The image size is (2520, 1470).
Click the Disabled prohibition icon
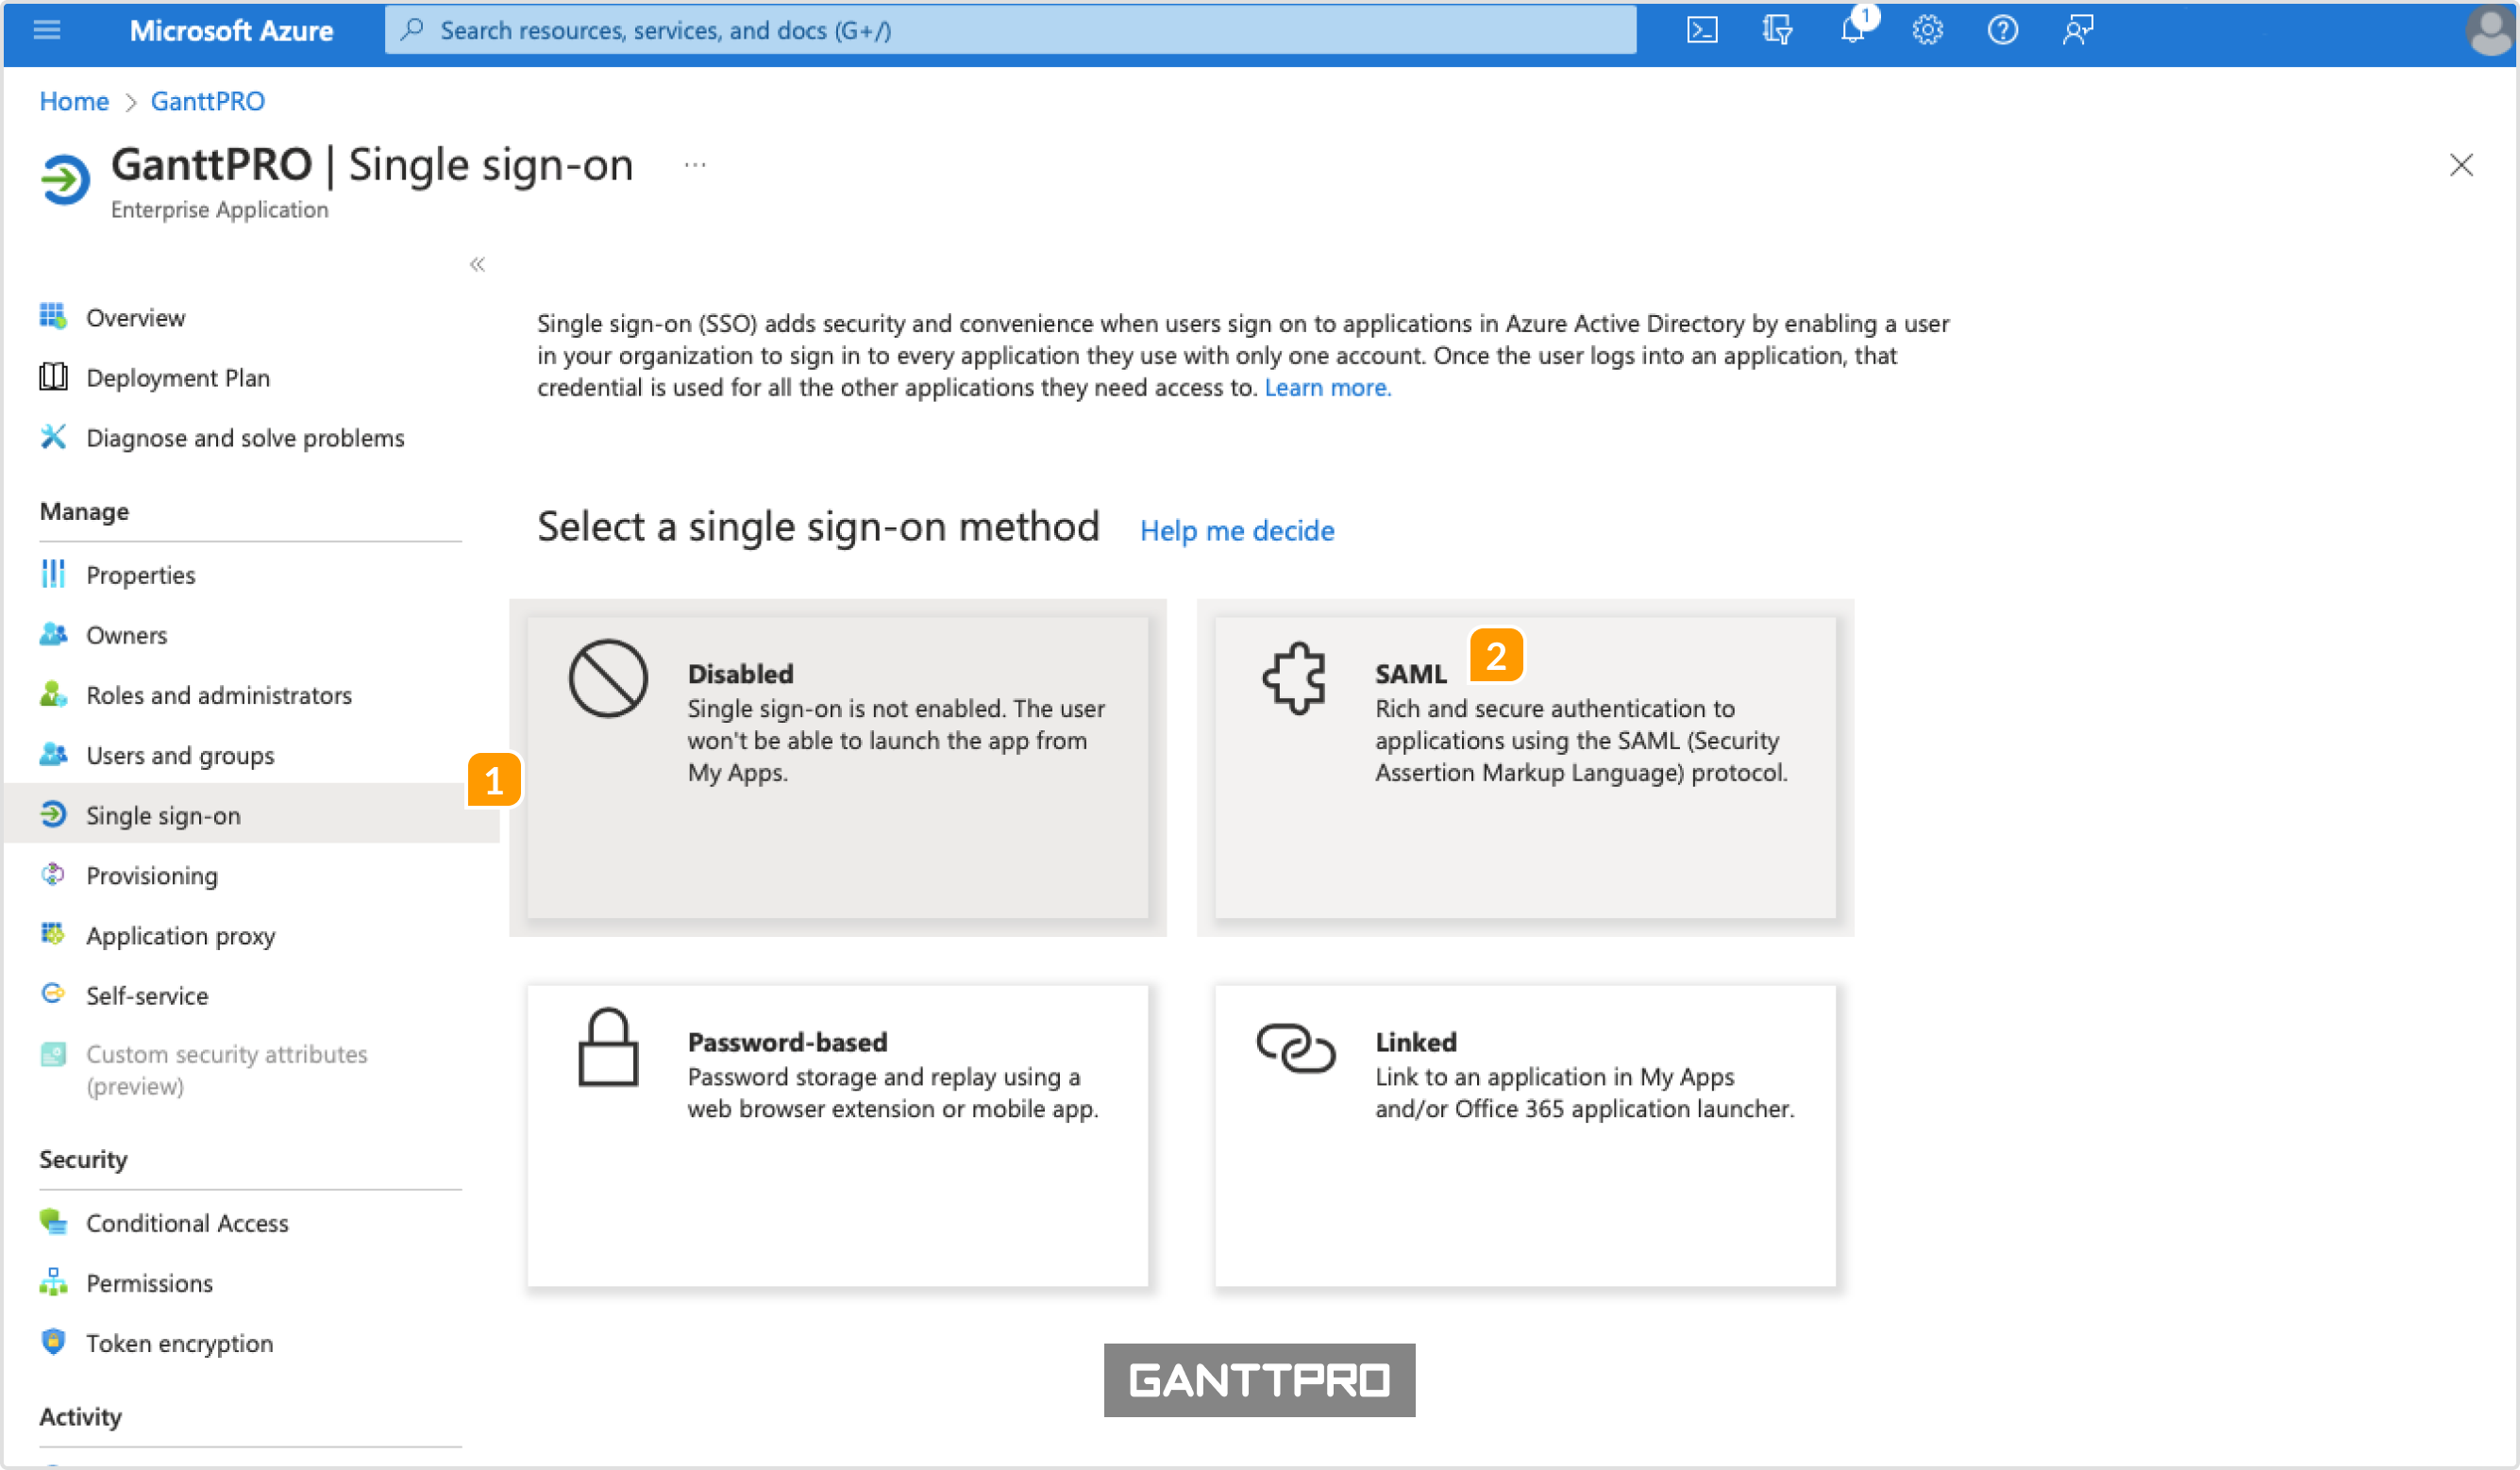(x=608, y=678)
